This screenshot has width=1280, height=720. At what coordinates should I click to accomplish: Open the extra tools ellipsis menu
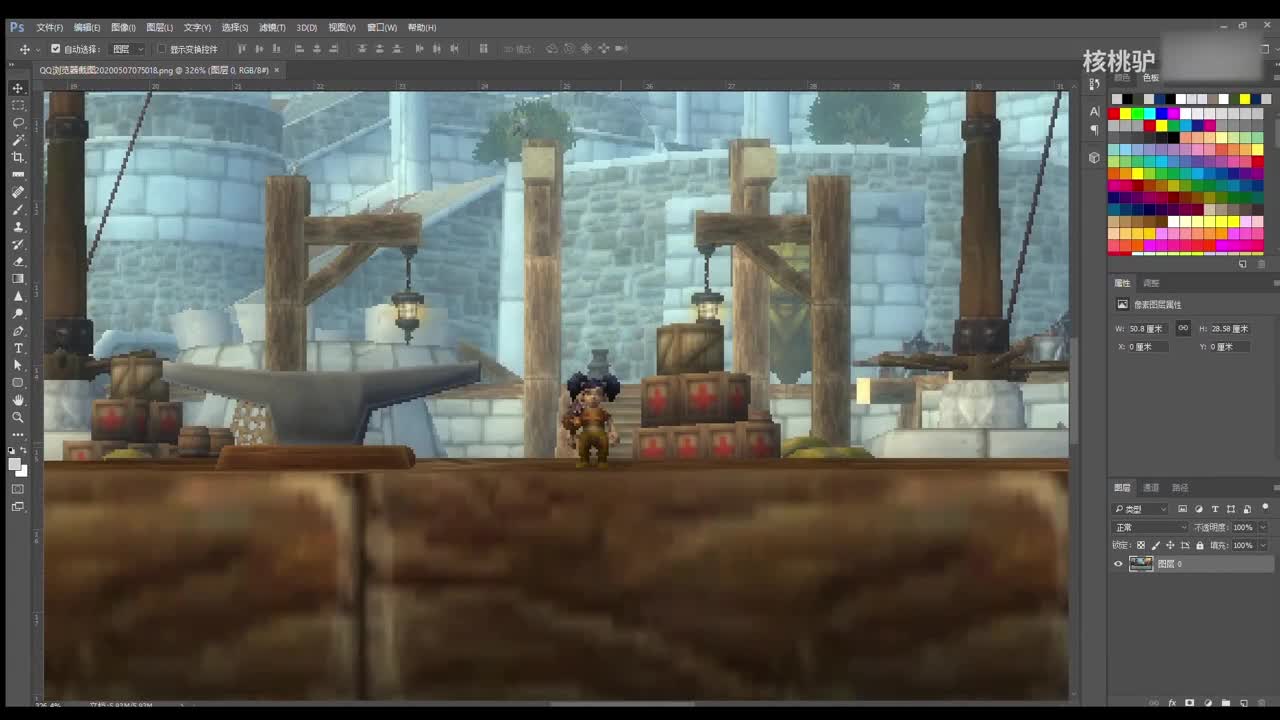18,435
